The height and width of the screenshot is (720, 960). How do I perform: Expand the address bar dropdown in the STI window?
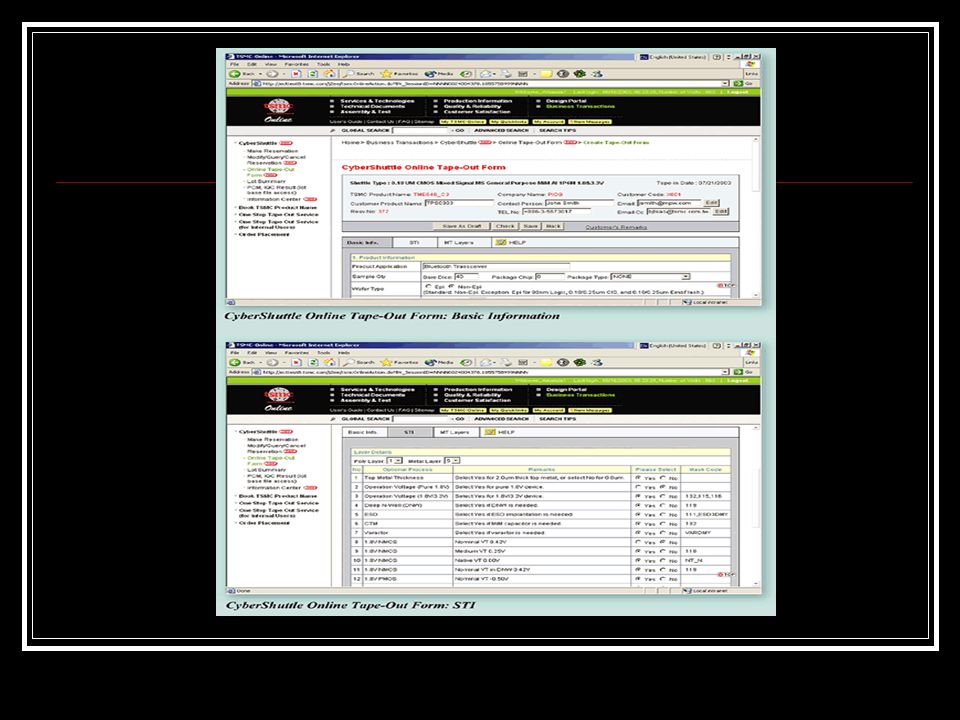tap(726, 372)
